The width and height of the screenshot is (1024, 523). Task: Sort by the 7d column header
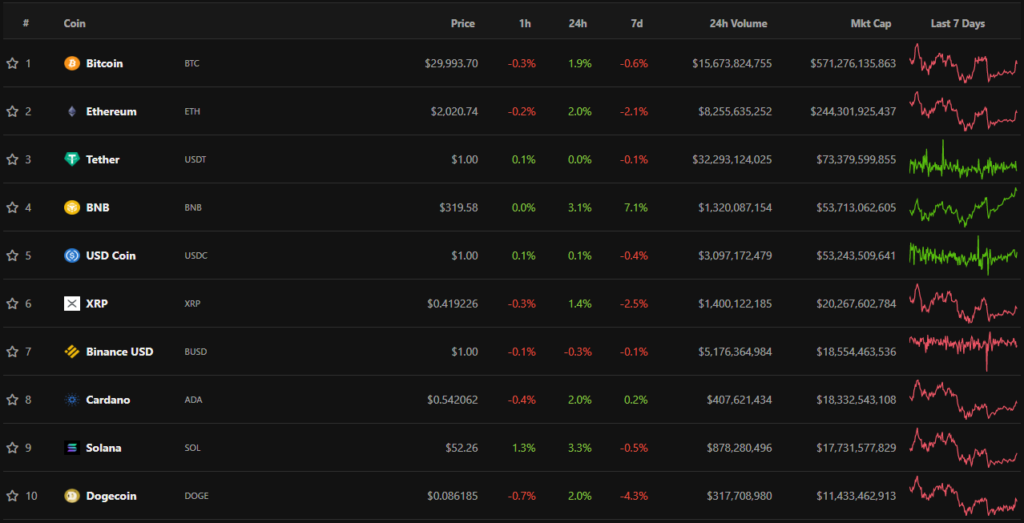(637, 24)
